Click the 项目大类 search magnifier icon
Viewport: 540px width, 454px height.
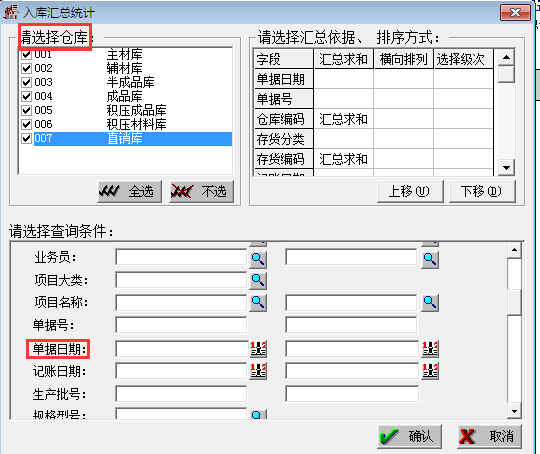tap(258, 280)
